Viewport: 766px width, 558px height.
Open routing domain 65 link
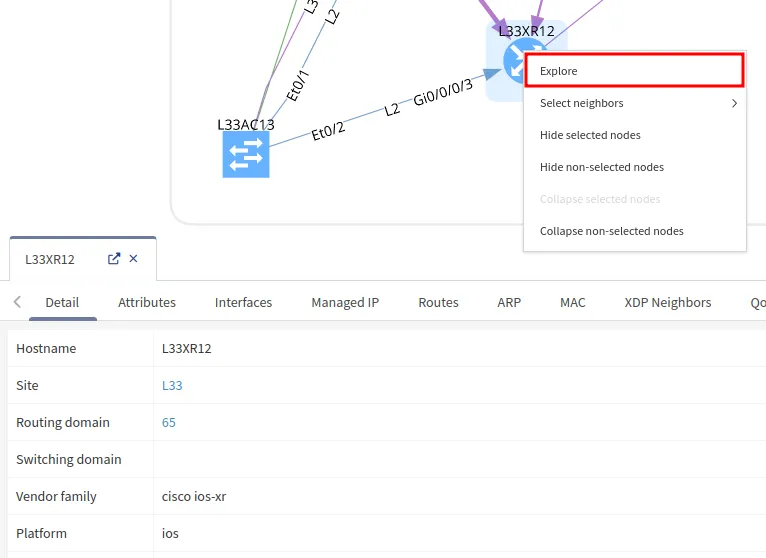[169, 422]
